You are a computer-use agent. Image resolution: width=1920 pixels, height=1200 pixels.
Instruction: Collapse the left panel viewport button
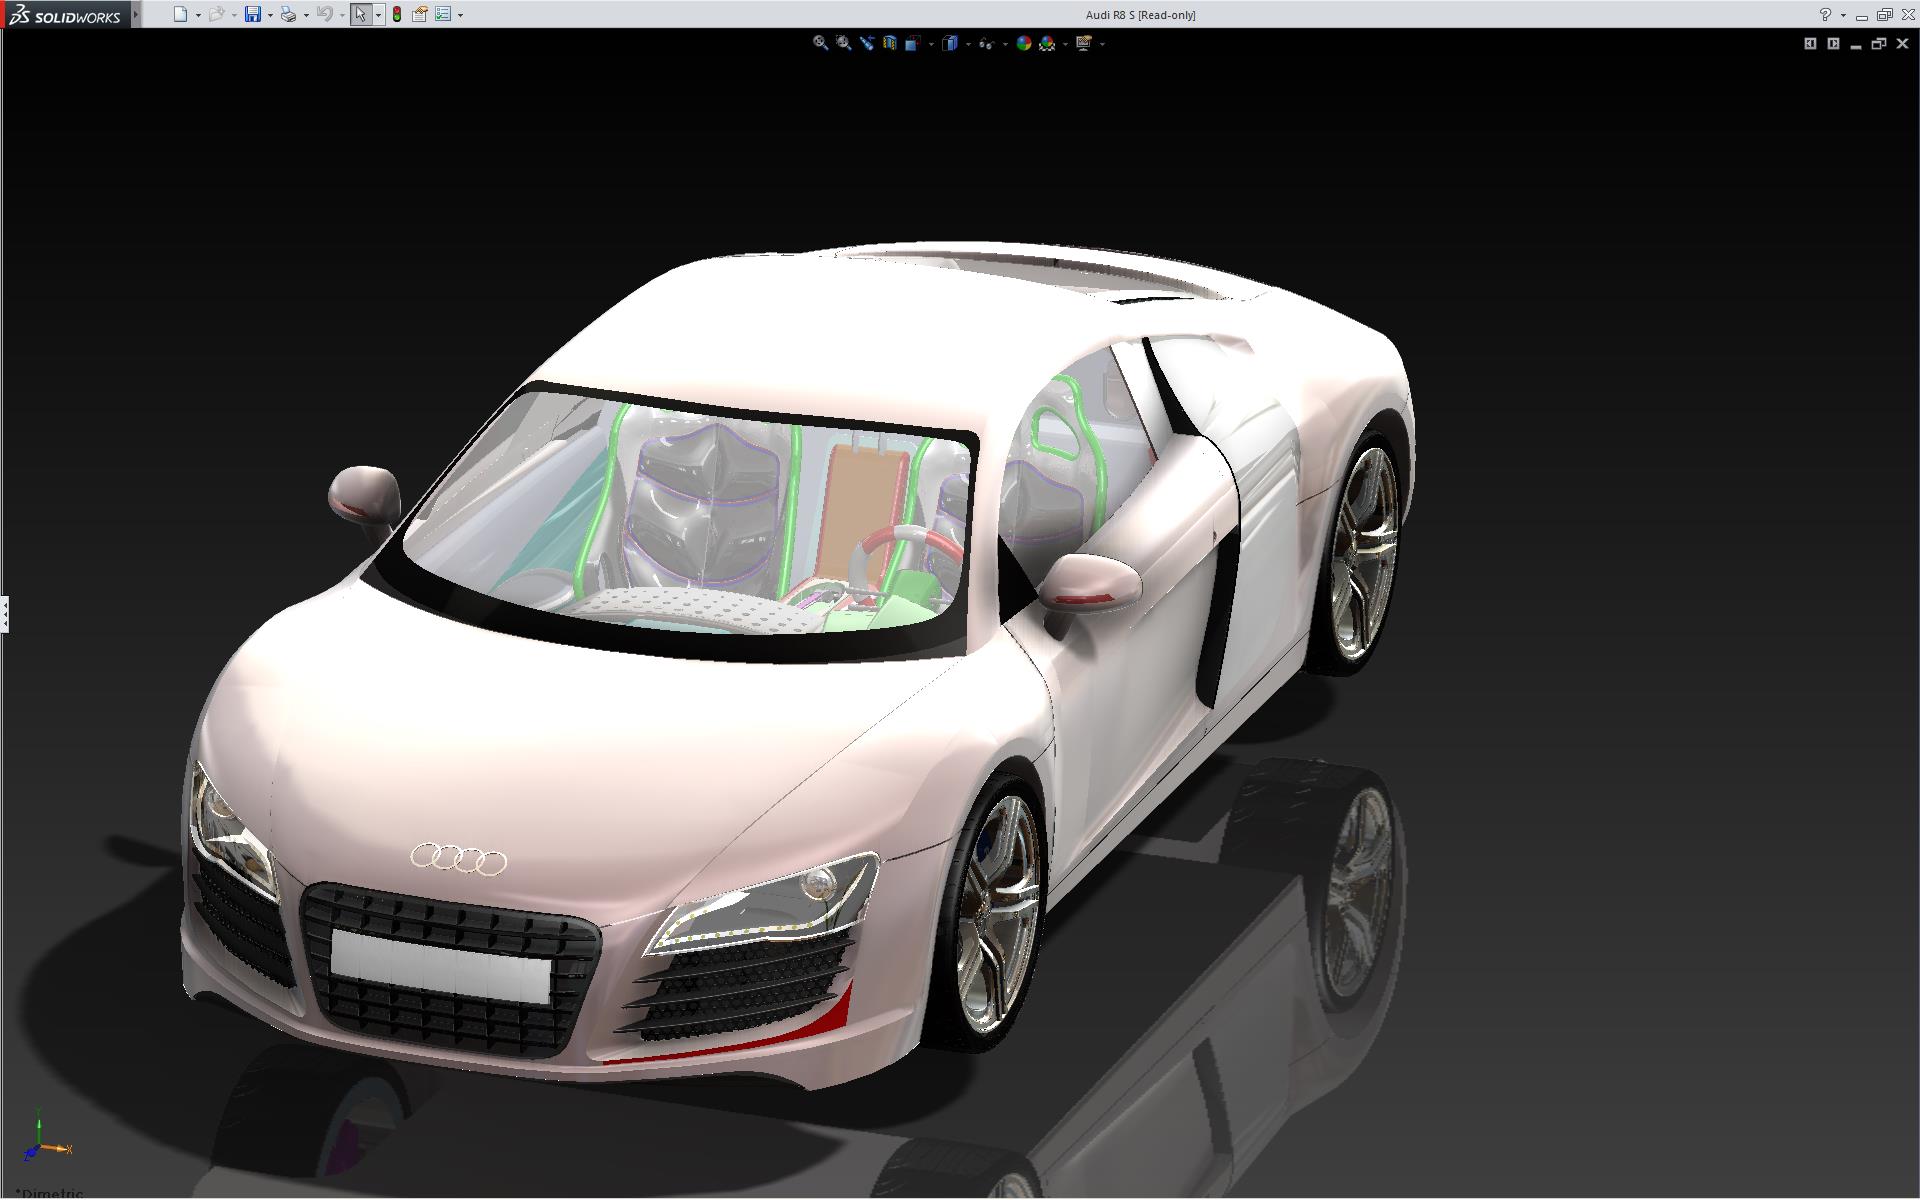coord(1810,43)
